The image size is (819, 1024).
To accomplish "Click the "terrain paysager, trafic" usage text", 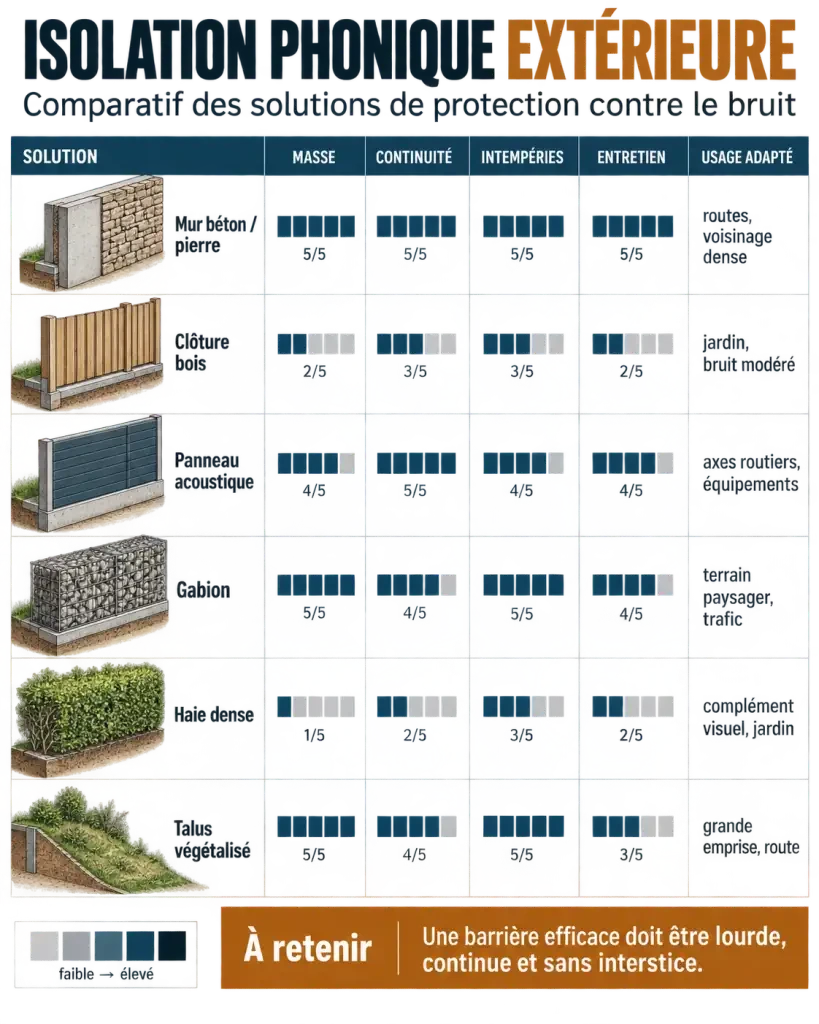I will (x=738, y=597).
